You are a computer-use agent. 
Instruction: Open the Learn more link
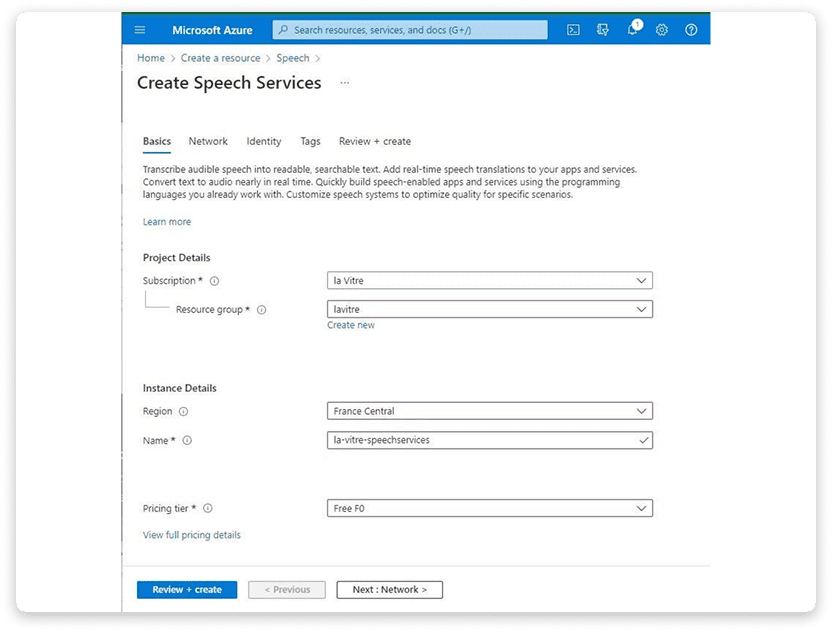[x=167, y=222]
